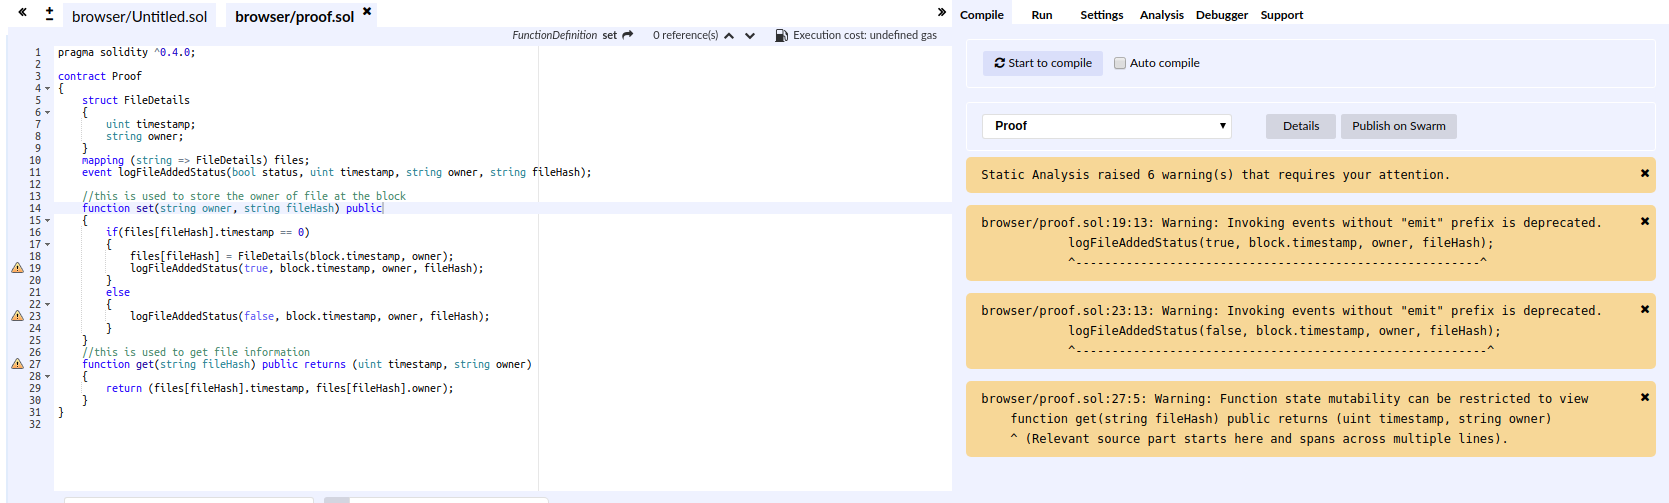Image resolution: width=1669 pixels, height=503 pixels.
Task: Enable the Auto compile checkbox
Action: pos(1120,63)
